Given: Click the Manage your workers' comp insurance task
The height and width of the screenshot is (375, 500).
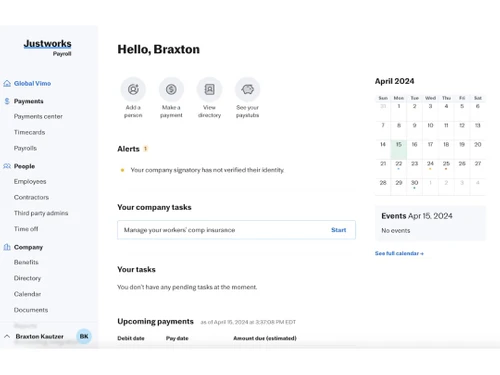Looking at the screenshot, I should (236, 230).
